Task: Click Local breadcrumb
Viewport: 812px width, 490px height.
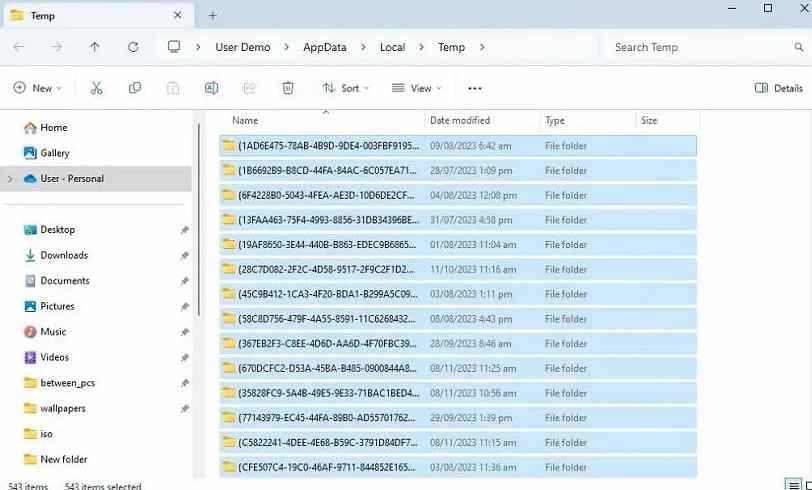Action: [x=393, y=47]
